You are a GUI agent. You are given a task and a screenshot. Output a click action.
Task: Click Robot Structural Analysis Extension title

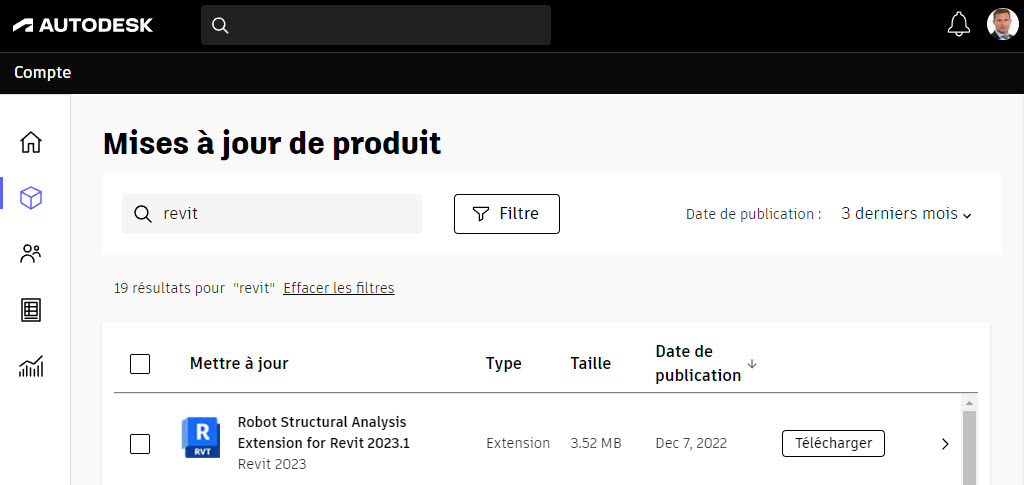point(323,432)
